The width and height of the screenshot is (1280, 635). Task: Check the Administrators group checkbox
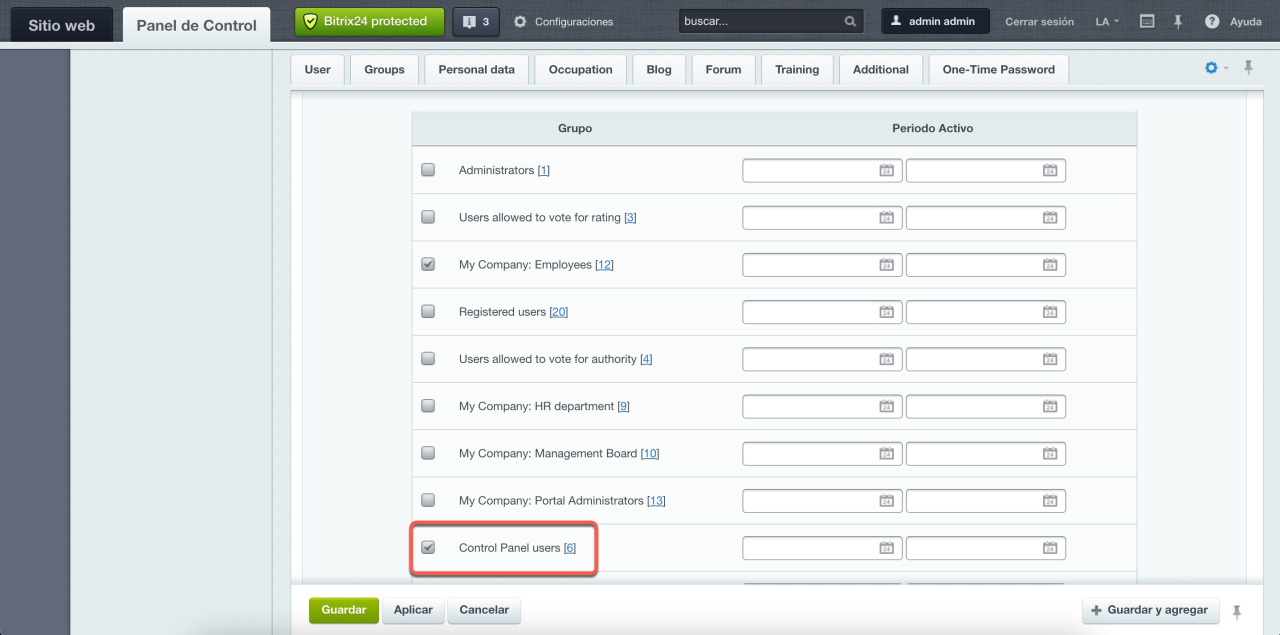[x=428, y=170]
